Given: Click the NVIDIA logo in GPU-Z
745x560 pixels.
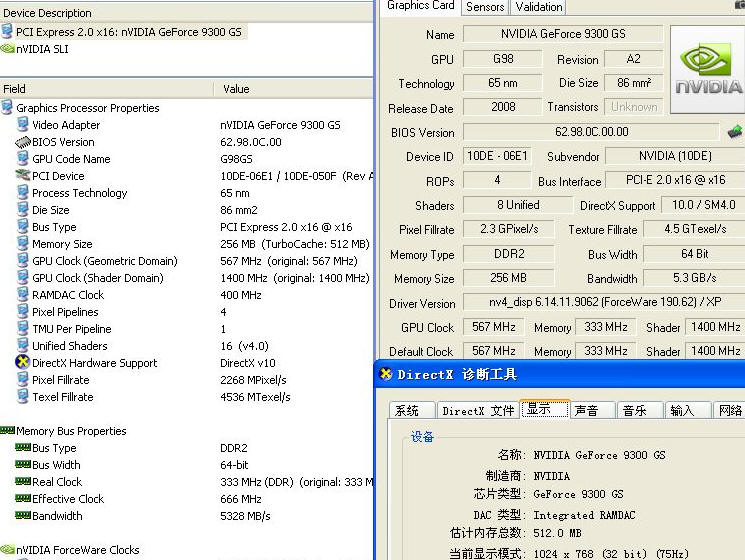Looking at the screenshot, I should click(x=707, y=69).
